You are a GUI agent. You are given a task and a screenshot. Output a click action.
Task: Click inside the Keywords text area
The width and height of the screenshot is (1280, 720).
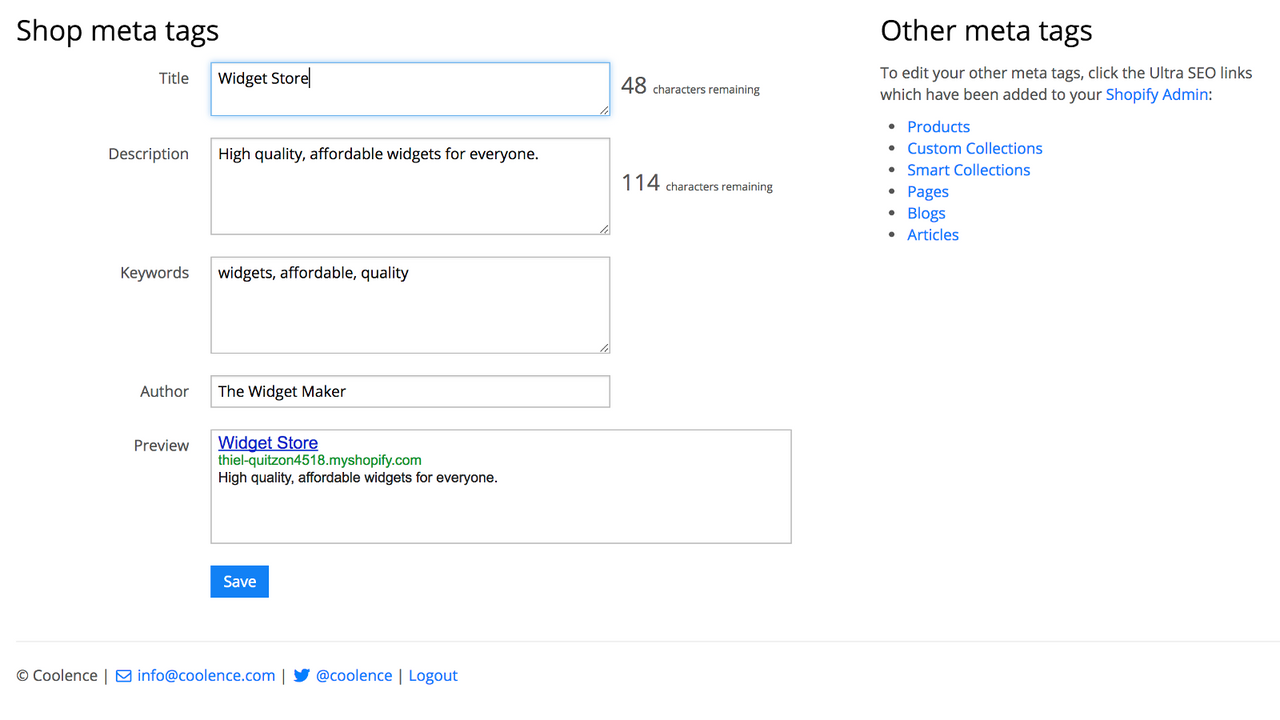[x=410, y=305]
